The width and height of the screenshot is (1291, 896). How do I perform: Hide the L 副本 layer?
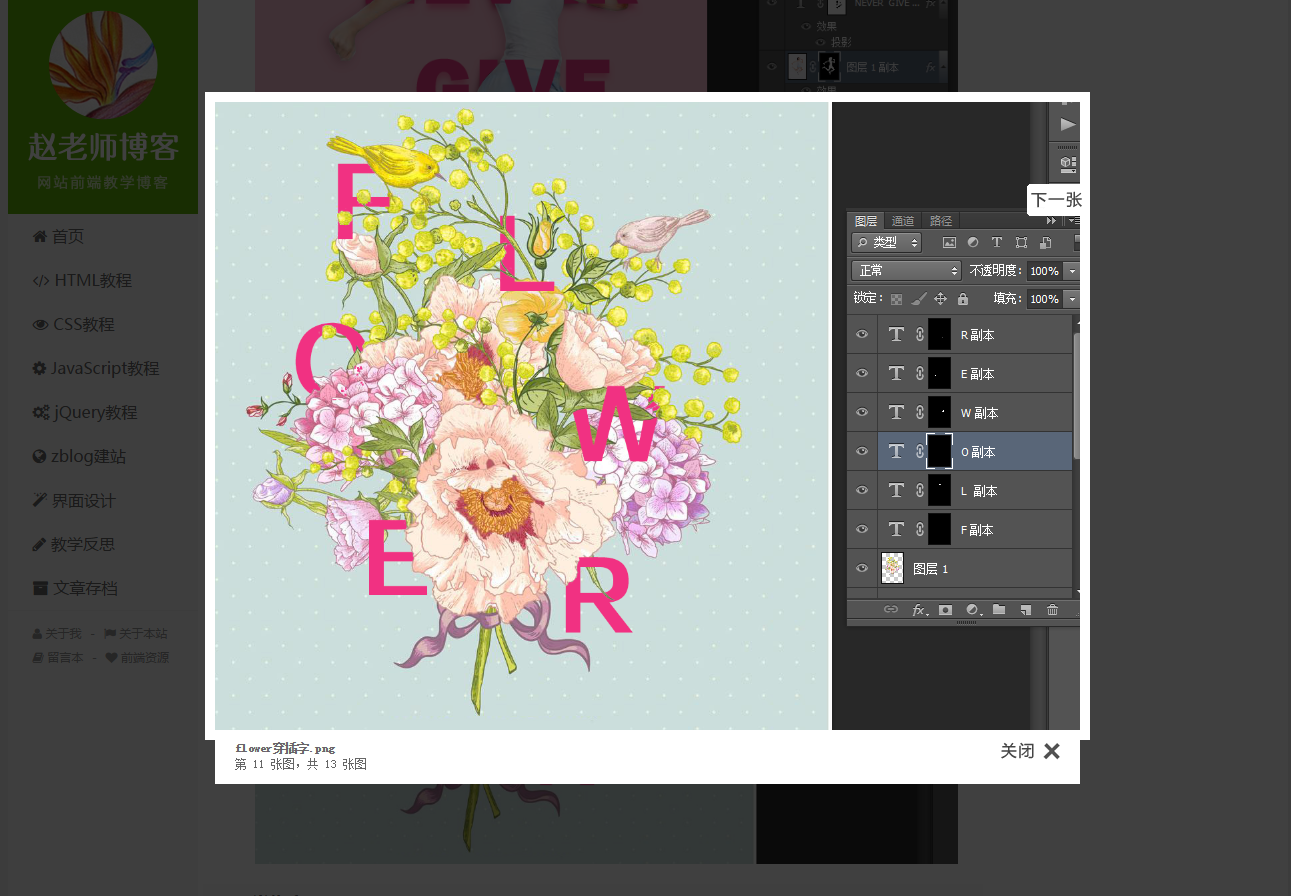(x=862, y=491)
